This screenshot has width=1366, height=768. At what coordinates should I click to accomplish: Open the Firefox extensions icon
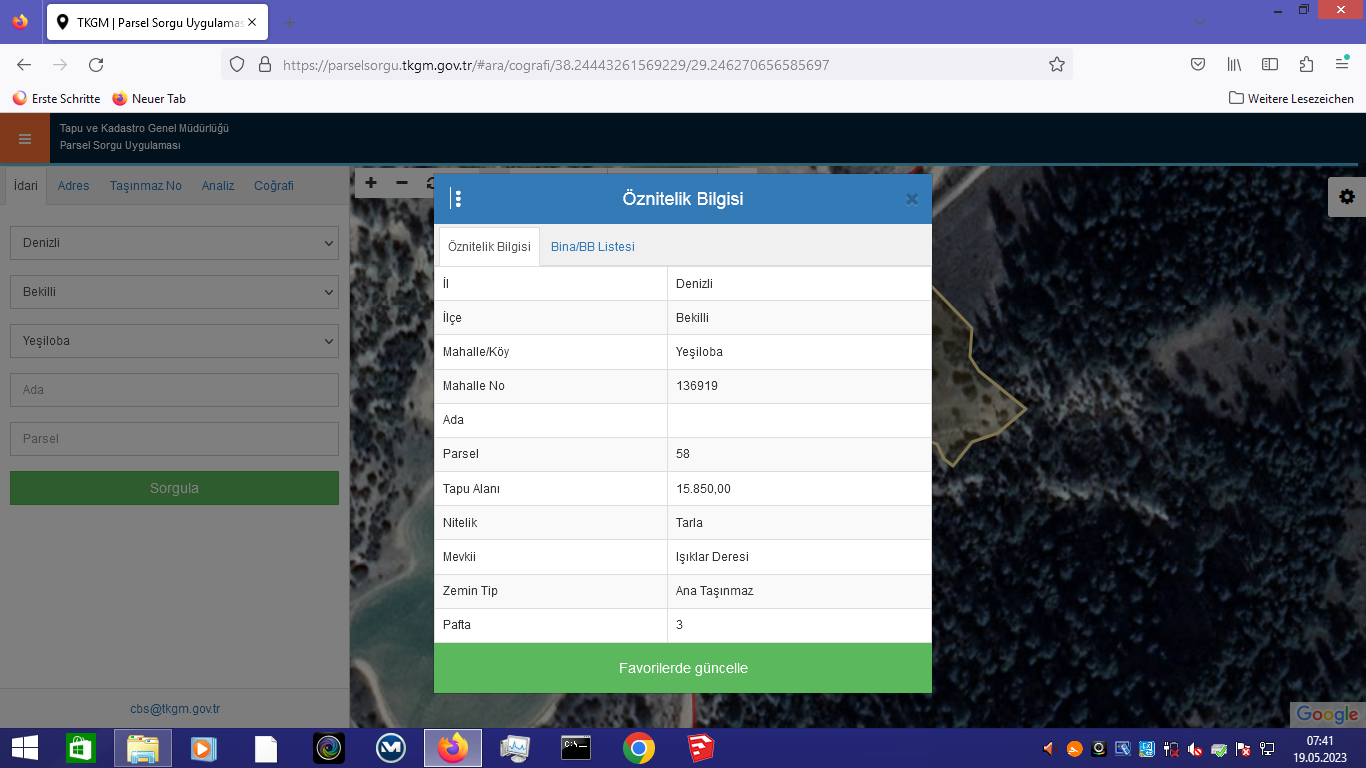point(1306,65)
